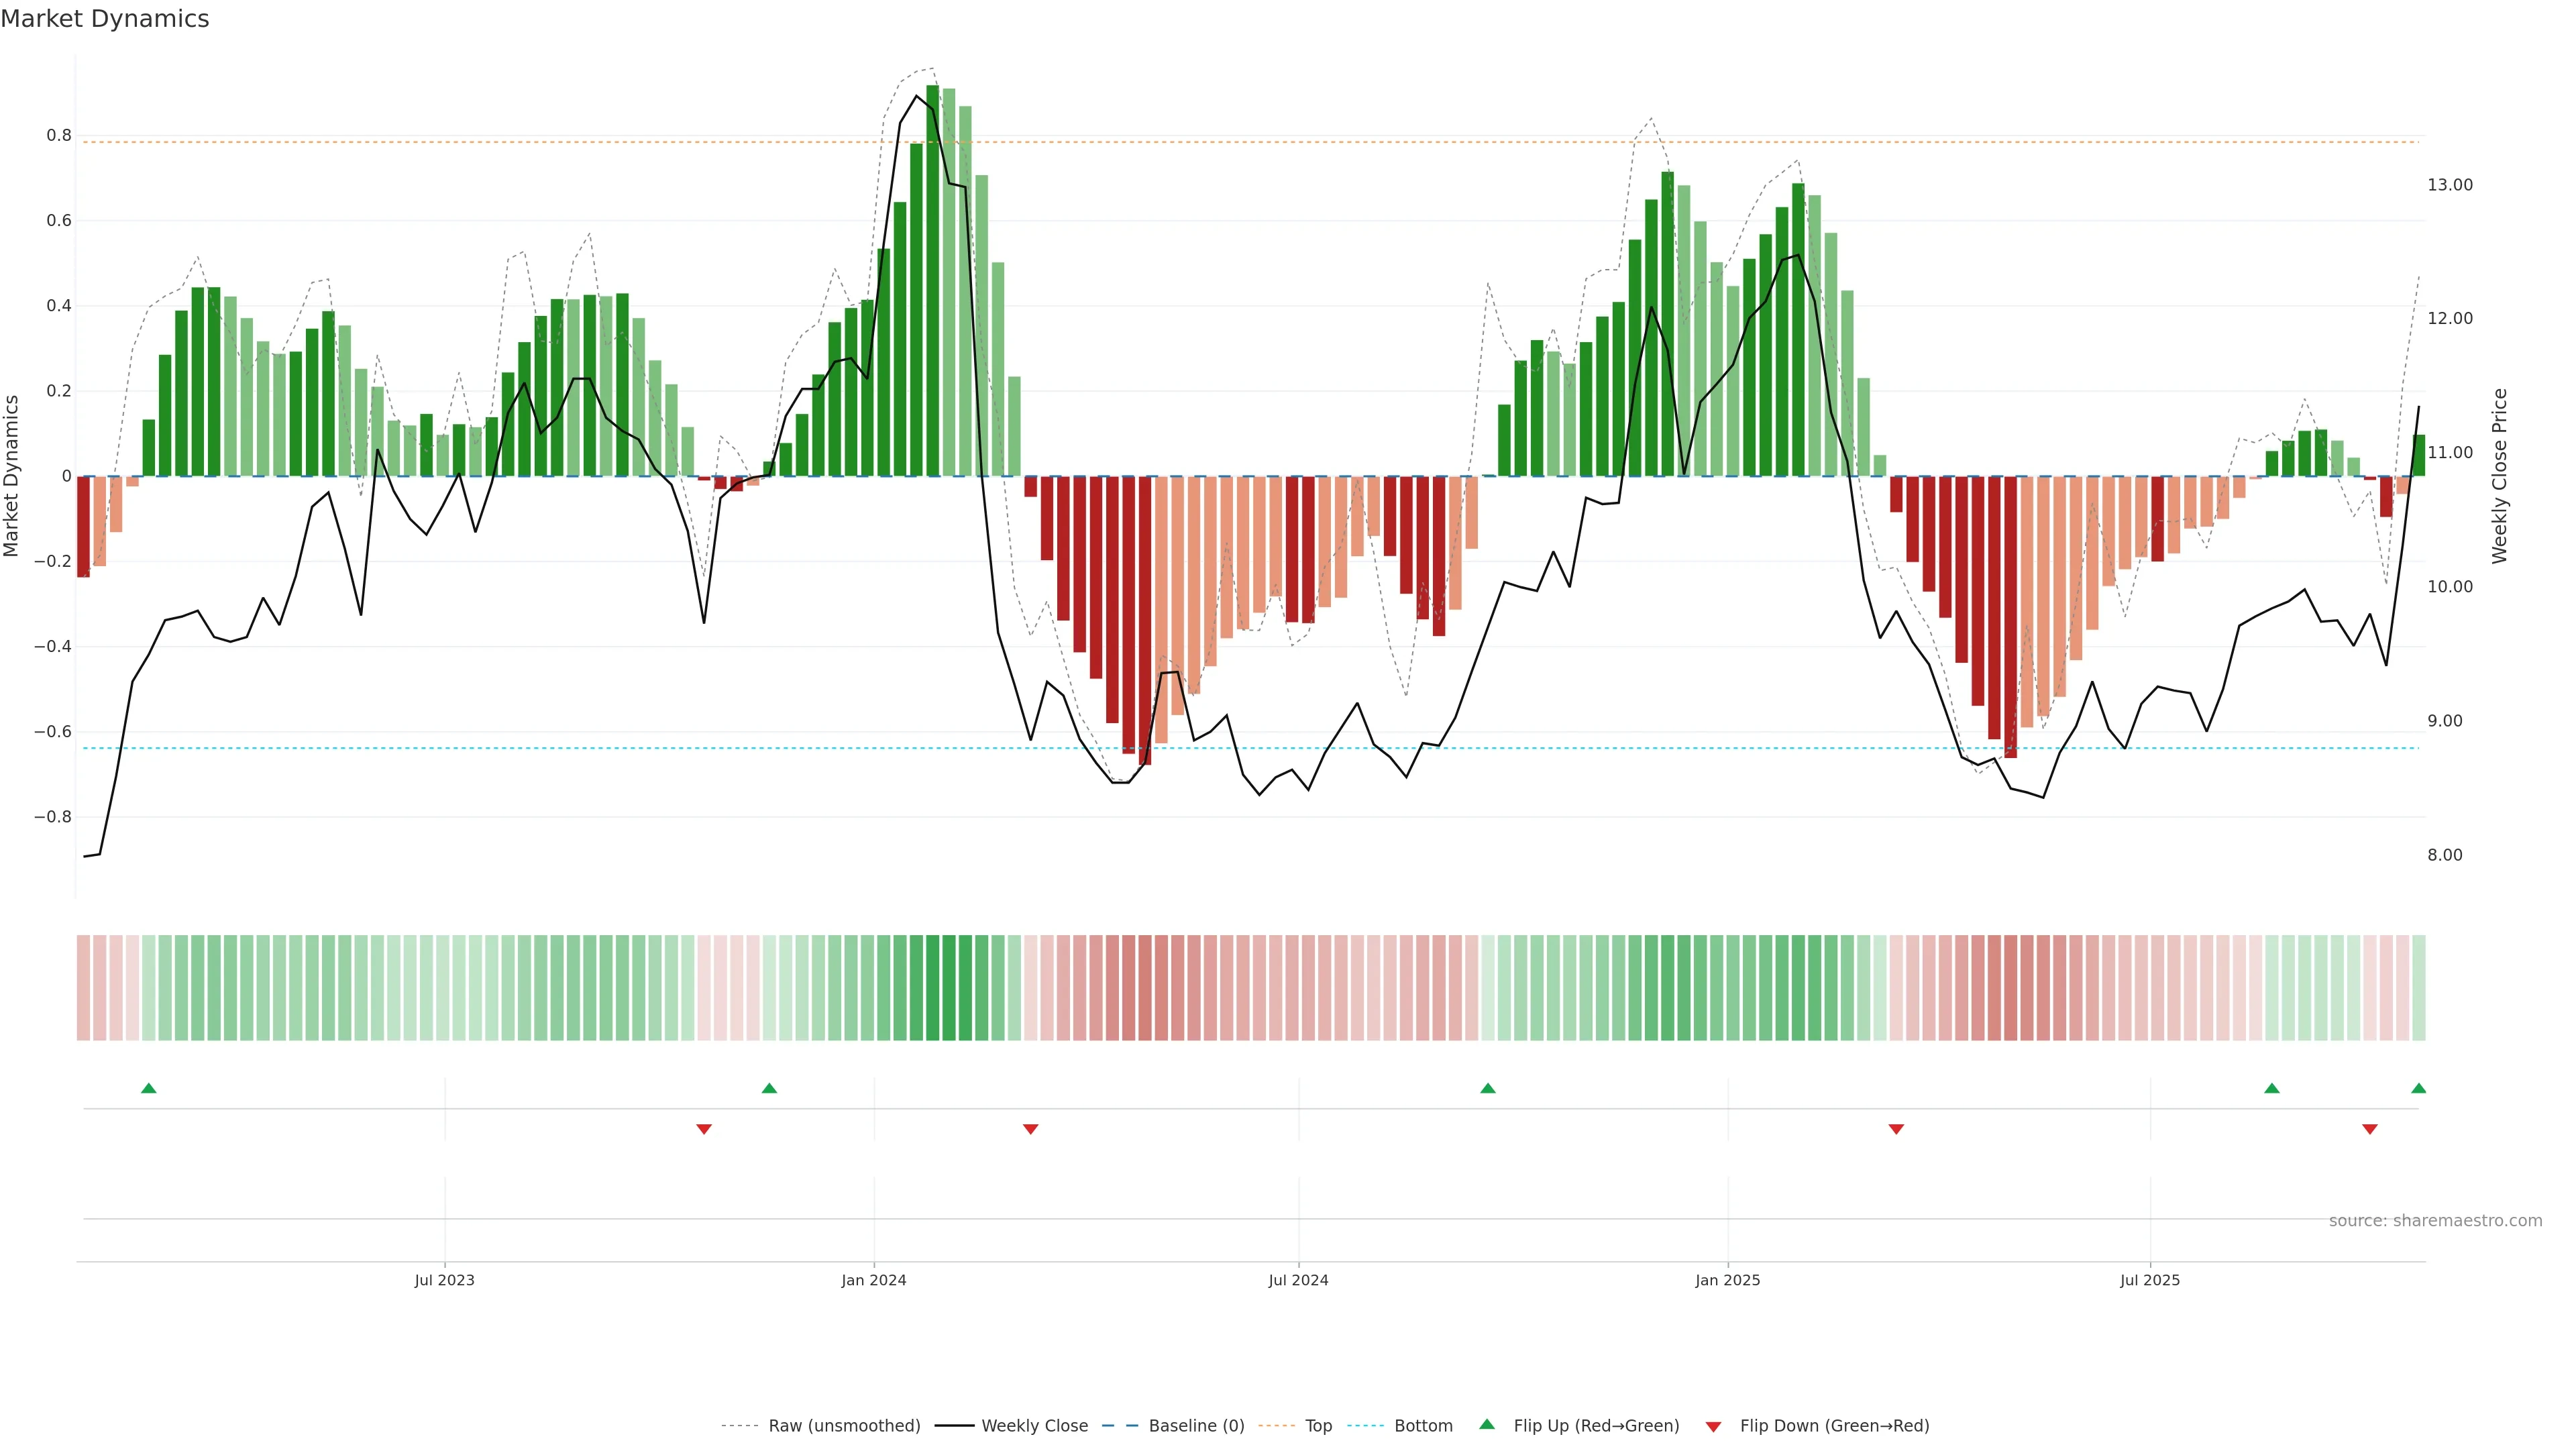Toggle the Weekly Close legend entry

pyautogui.click(x=1034, y=1426)
